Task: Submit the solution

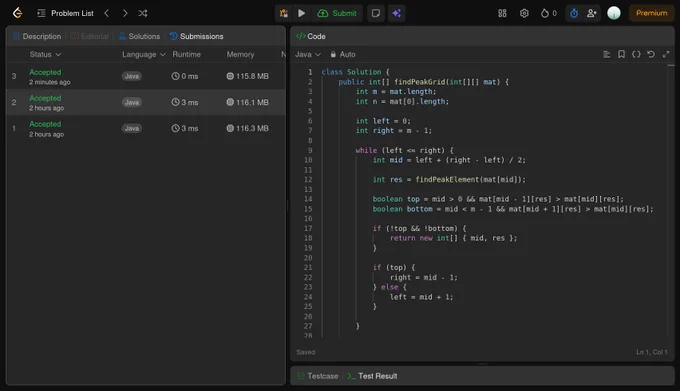Action: (x=337, y=13)
